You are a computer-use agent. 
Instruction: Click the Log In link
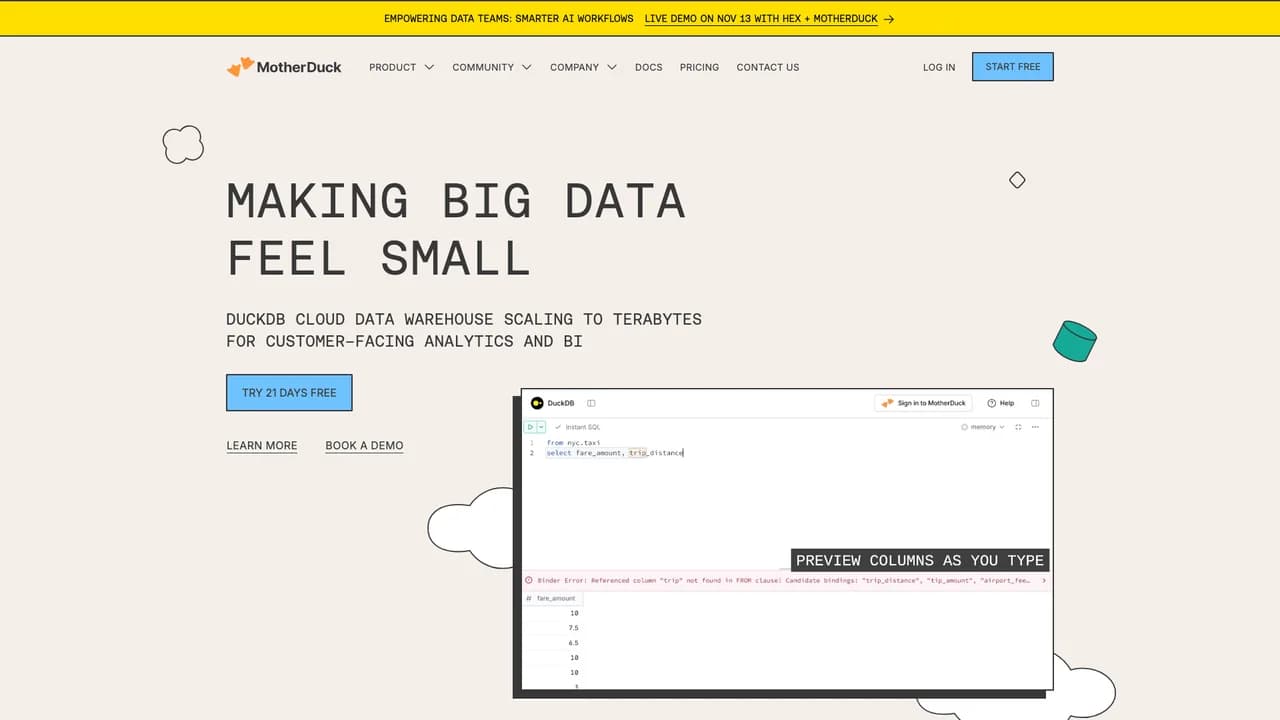[x=939, y=67]
